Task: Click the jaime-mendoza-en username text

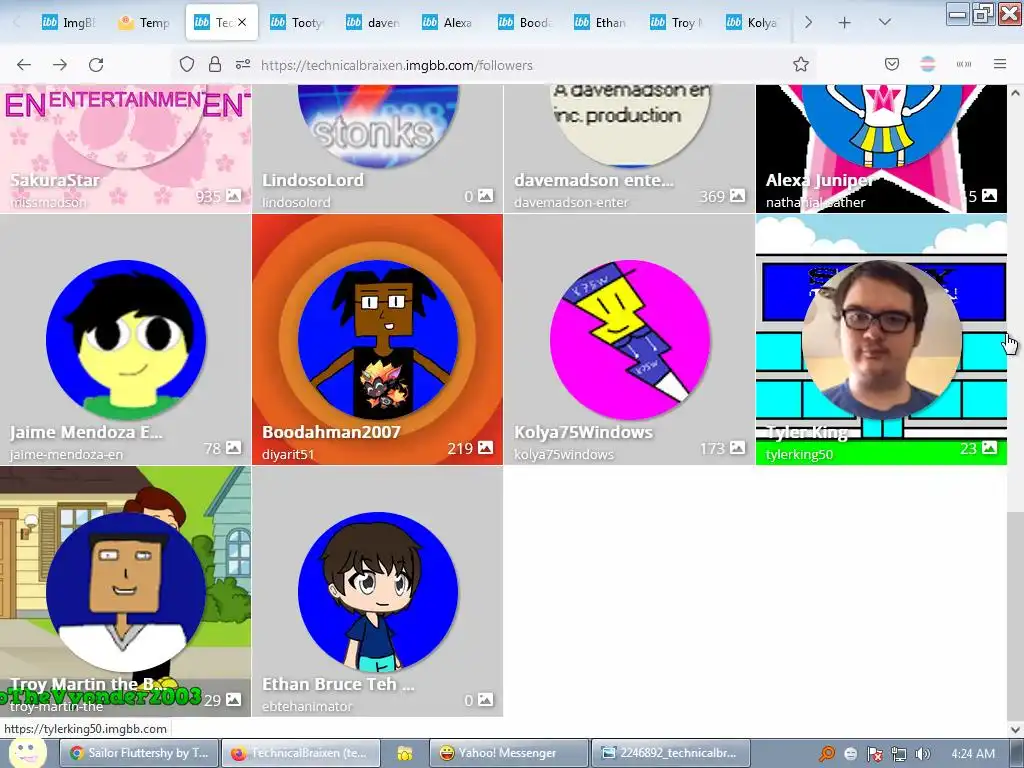Action: 66,455
